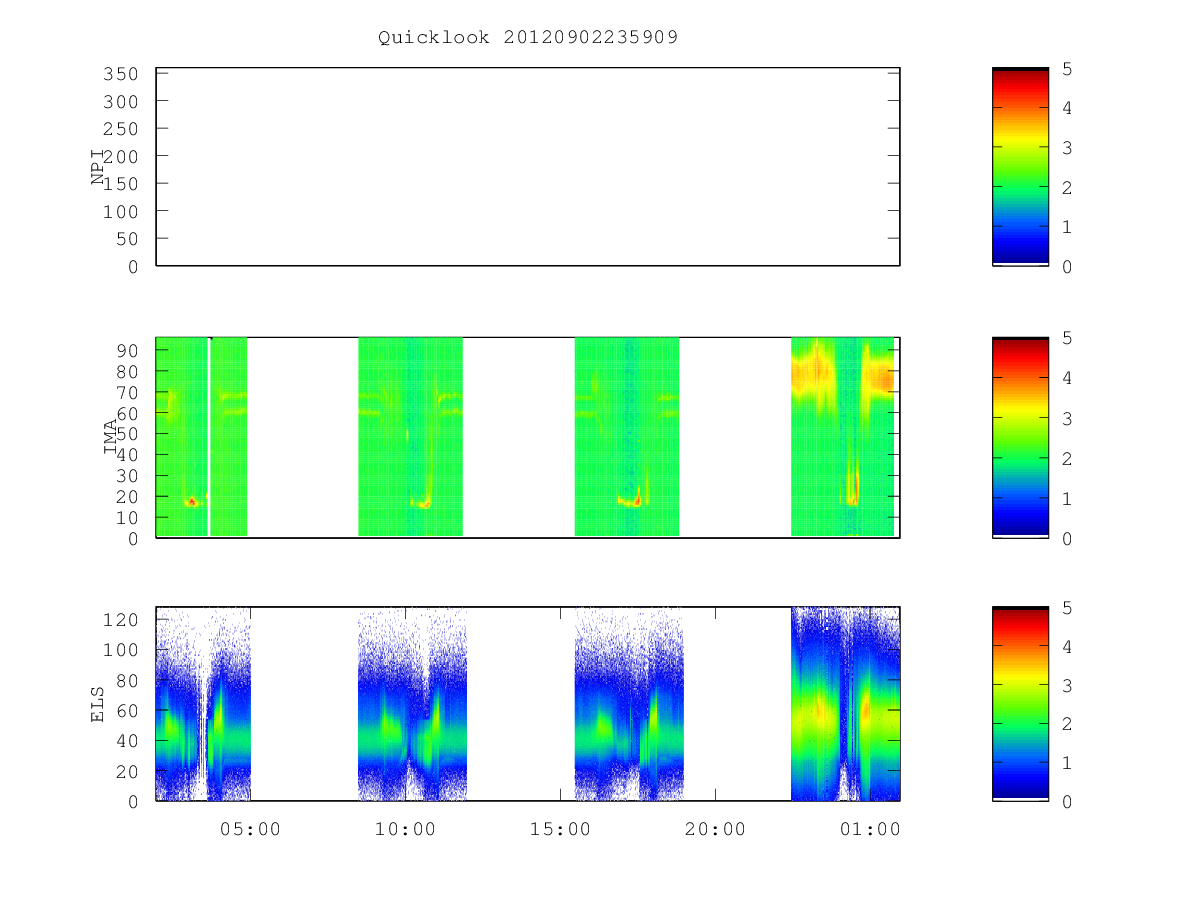1200x900 pixels.
Task: Click the 70 tick on IMA axis
Action: [127, 392]
